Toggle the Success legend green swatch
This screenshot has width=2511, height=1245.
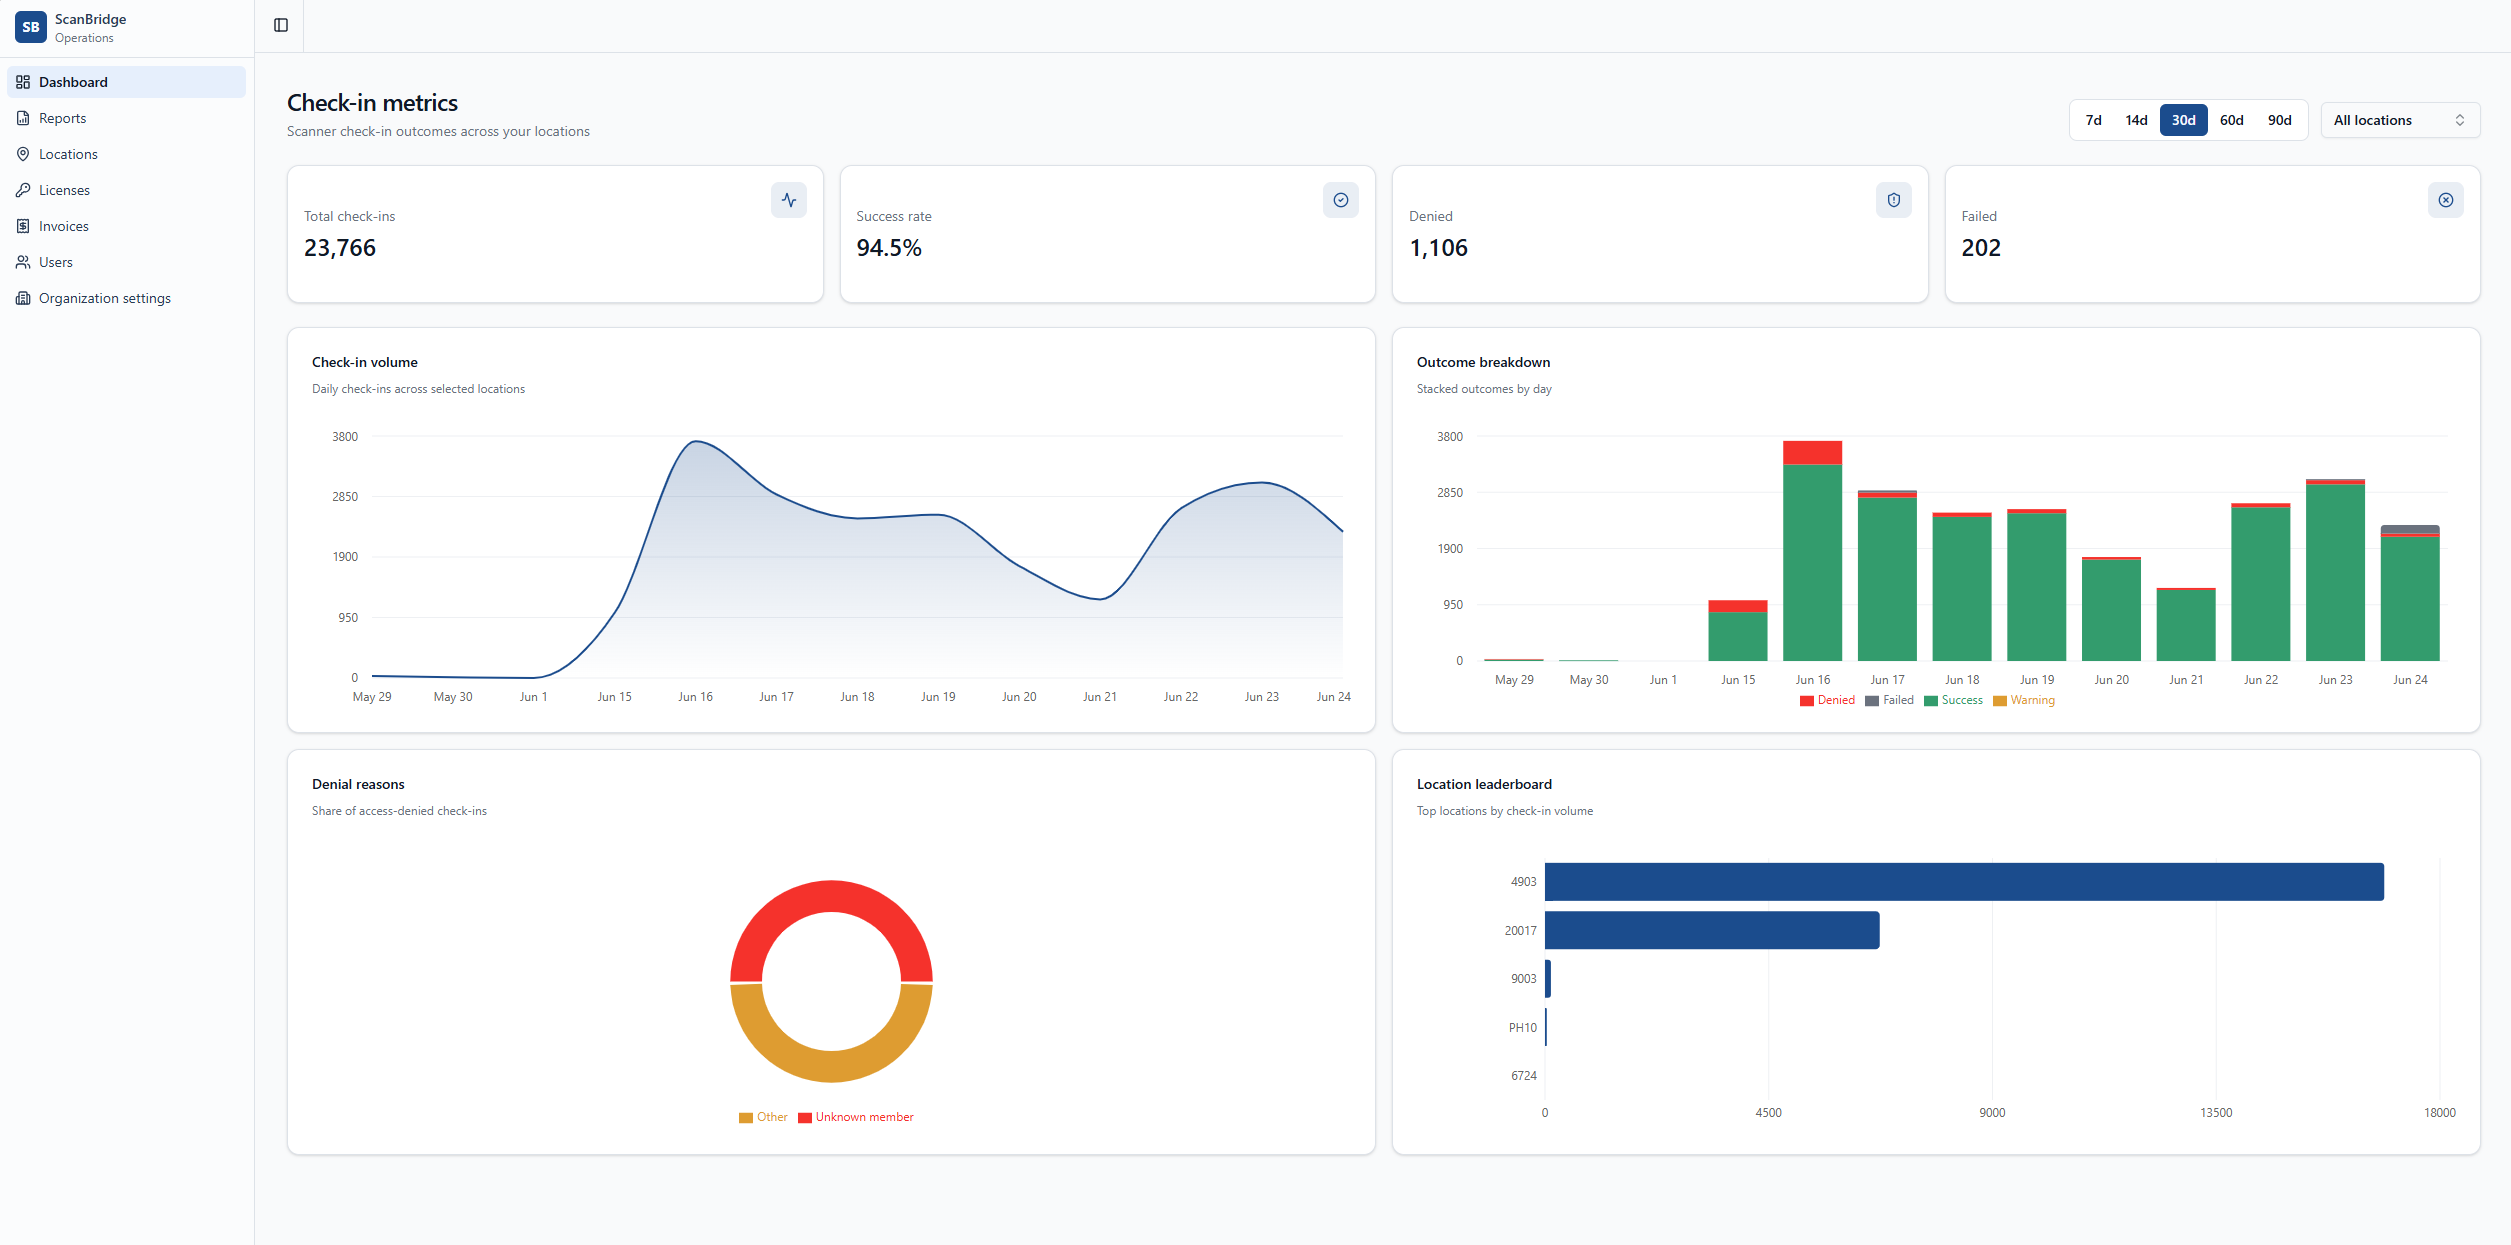tap(1931, 701)
